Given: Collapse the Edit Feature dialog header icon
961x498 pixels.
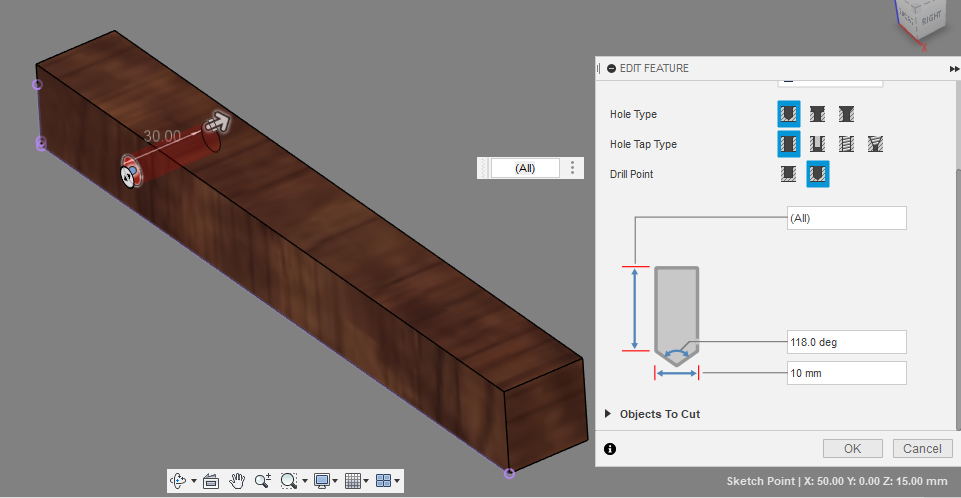Looking at the screenshot, I should 612,69.
